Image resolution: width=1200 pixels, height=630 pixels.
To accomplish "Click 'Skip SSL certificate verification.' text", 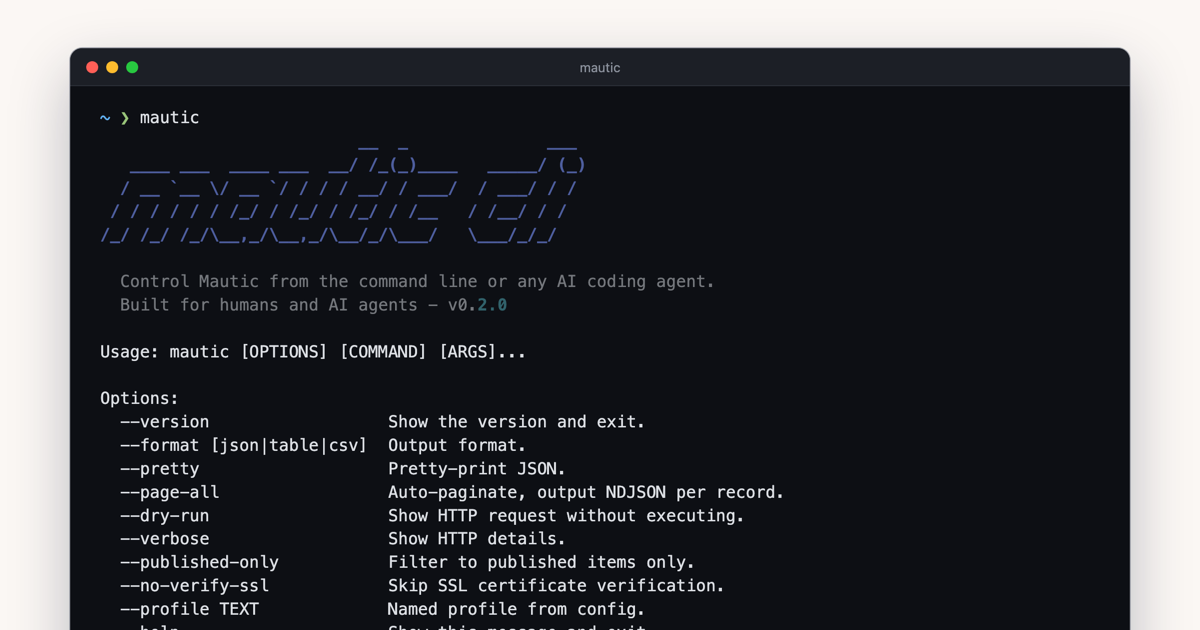I will [x=556, y=586].
